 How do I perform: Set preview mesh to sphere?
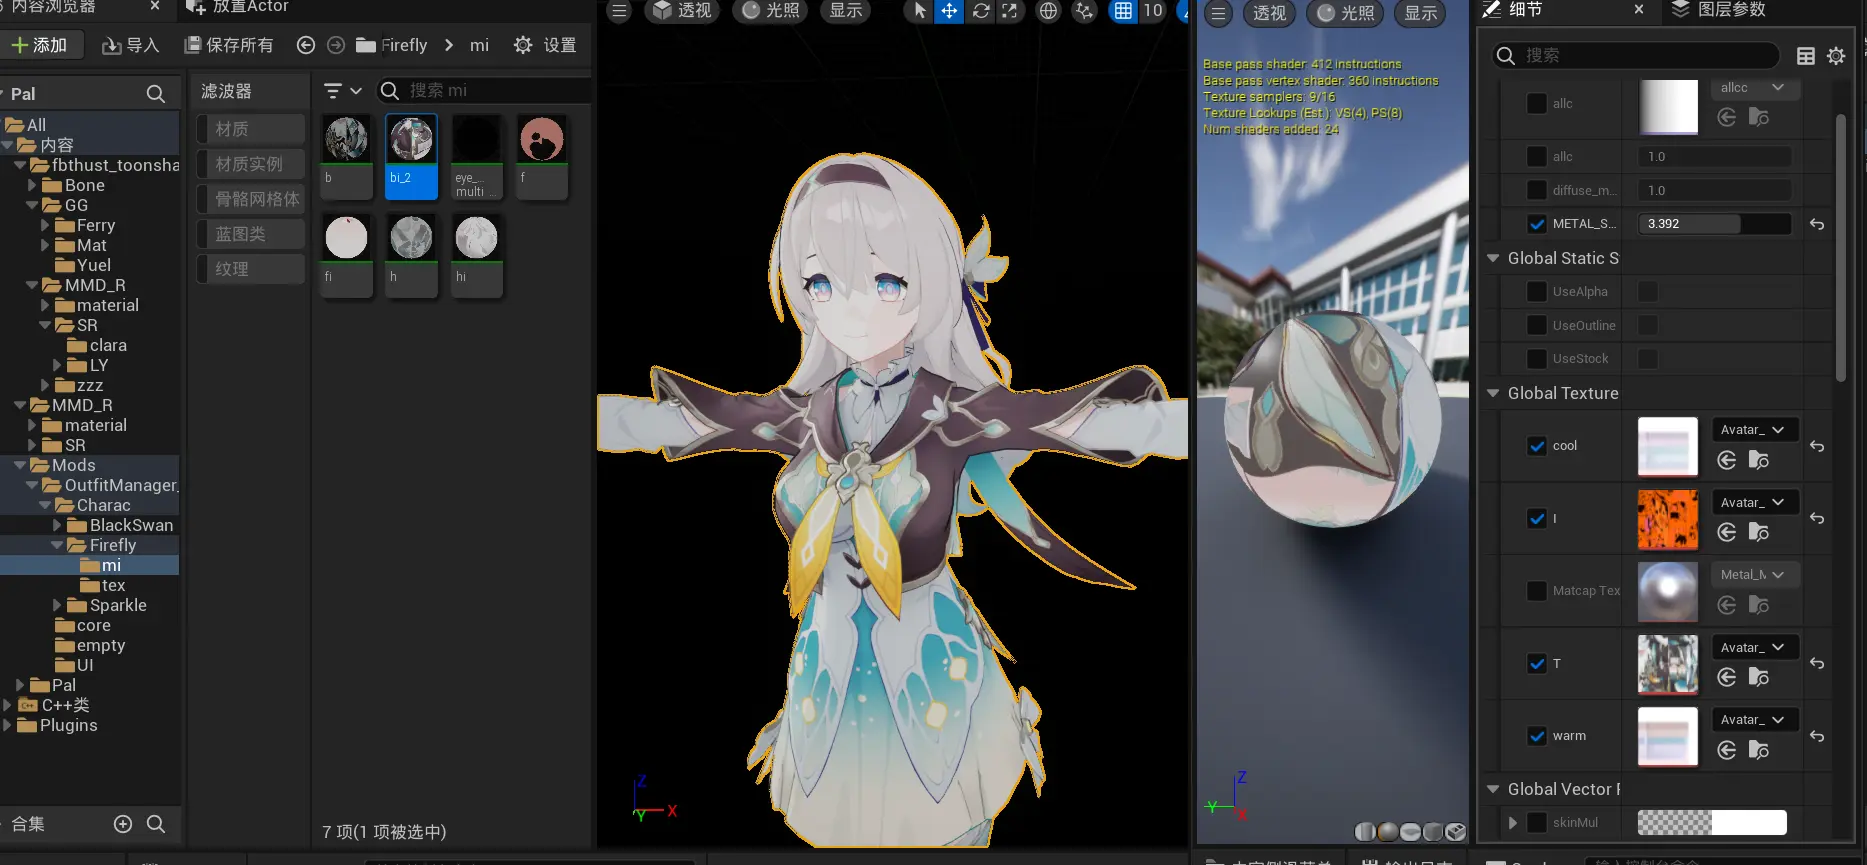[1388, 832]
